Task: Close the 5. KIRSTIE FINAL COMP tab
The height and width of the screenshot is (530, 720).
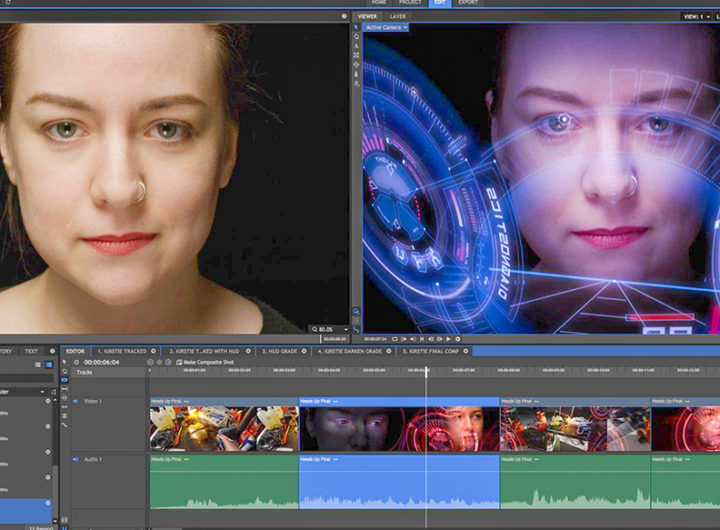Action: tap(466, 351)
